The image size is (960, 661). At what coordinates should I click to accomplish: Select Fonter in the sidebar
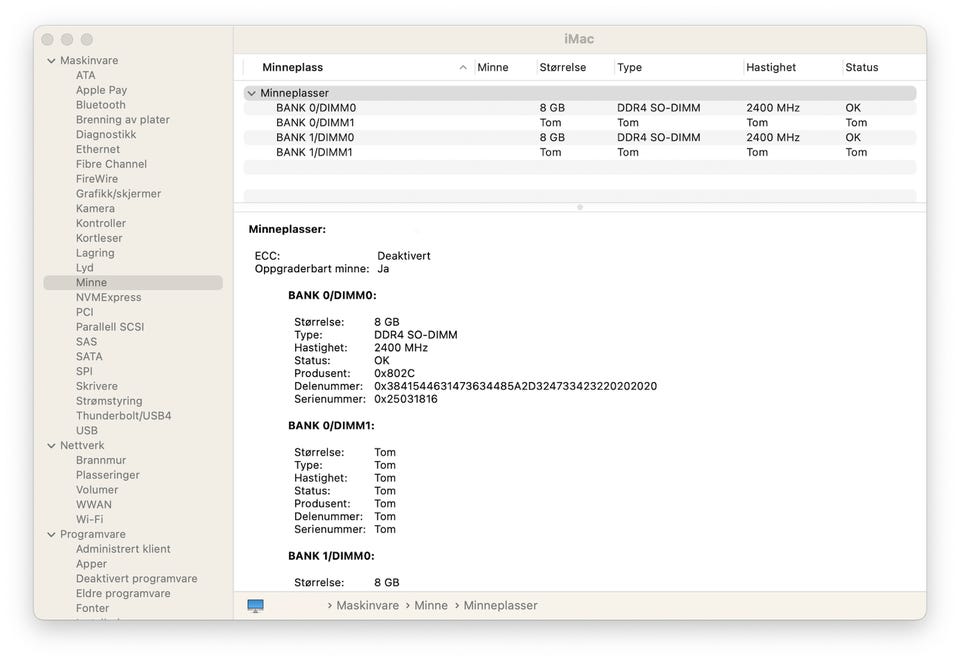click(92, 608)
